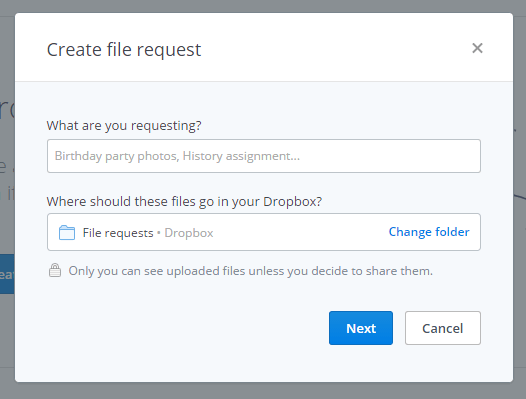Click blank header area right of title
This screenshot has height=399, width=526.
point(335,49)
